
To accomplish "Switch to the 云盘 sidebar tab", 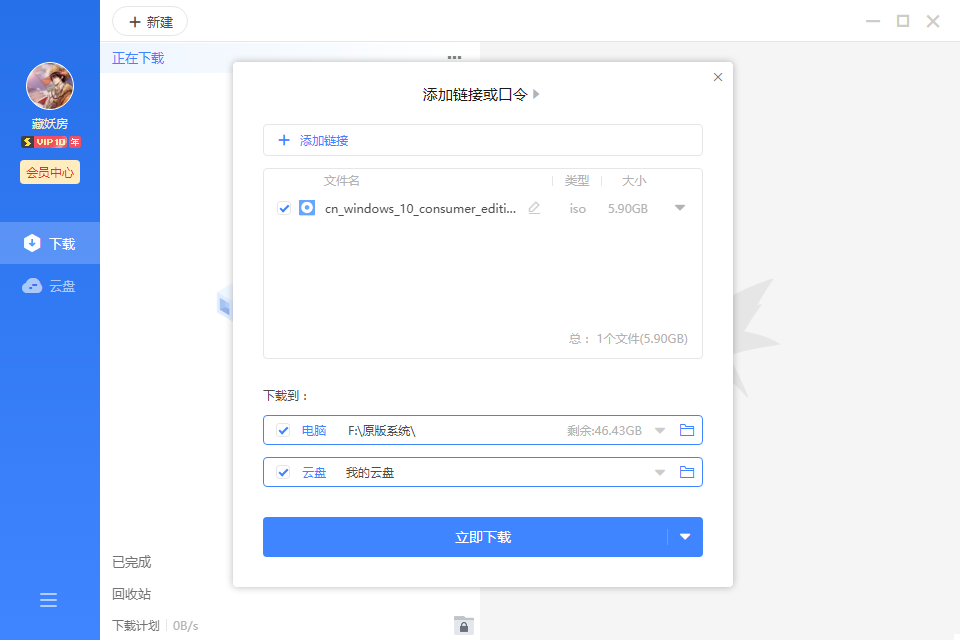I will pos(50,286).
